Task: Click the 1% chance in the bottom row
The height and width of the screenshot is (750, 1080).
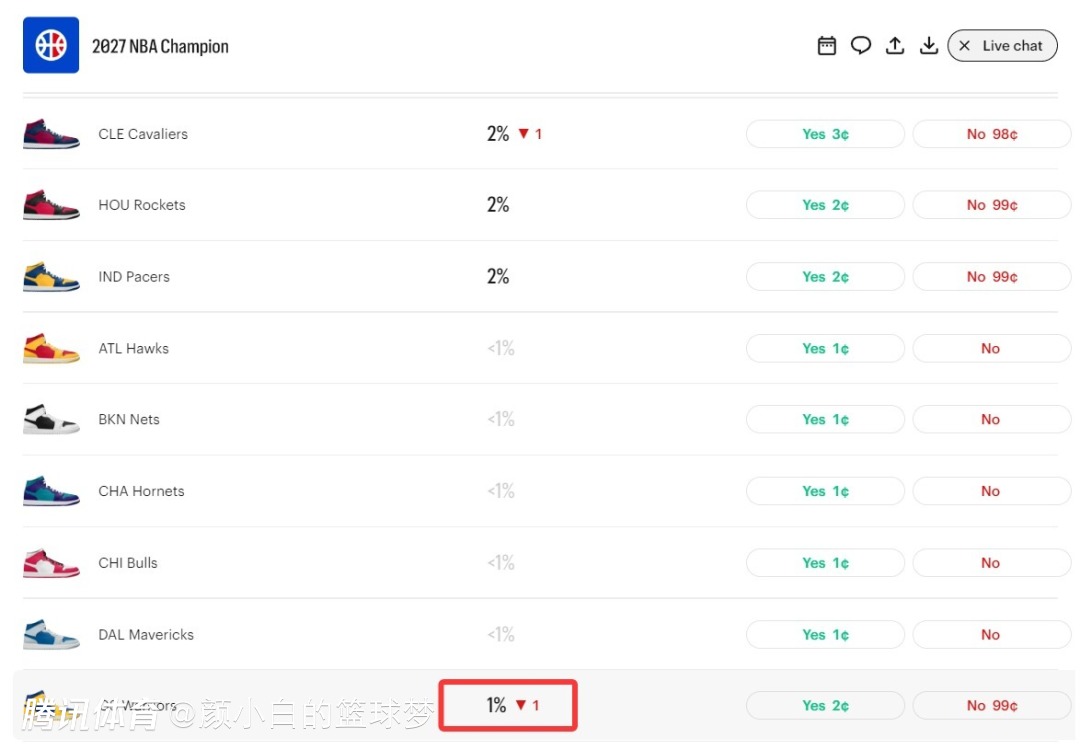Action: [497, 705]
